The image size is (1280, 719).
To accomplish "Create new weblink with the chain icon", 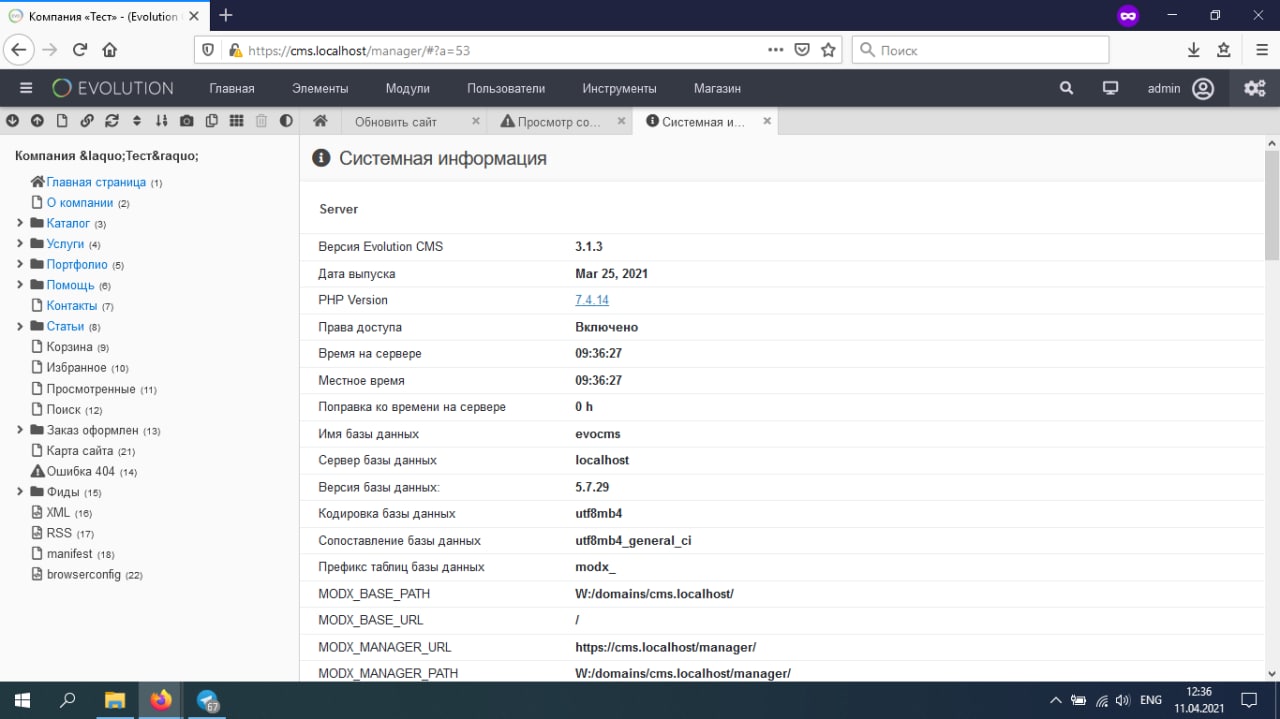I will [87, 121].
